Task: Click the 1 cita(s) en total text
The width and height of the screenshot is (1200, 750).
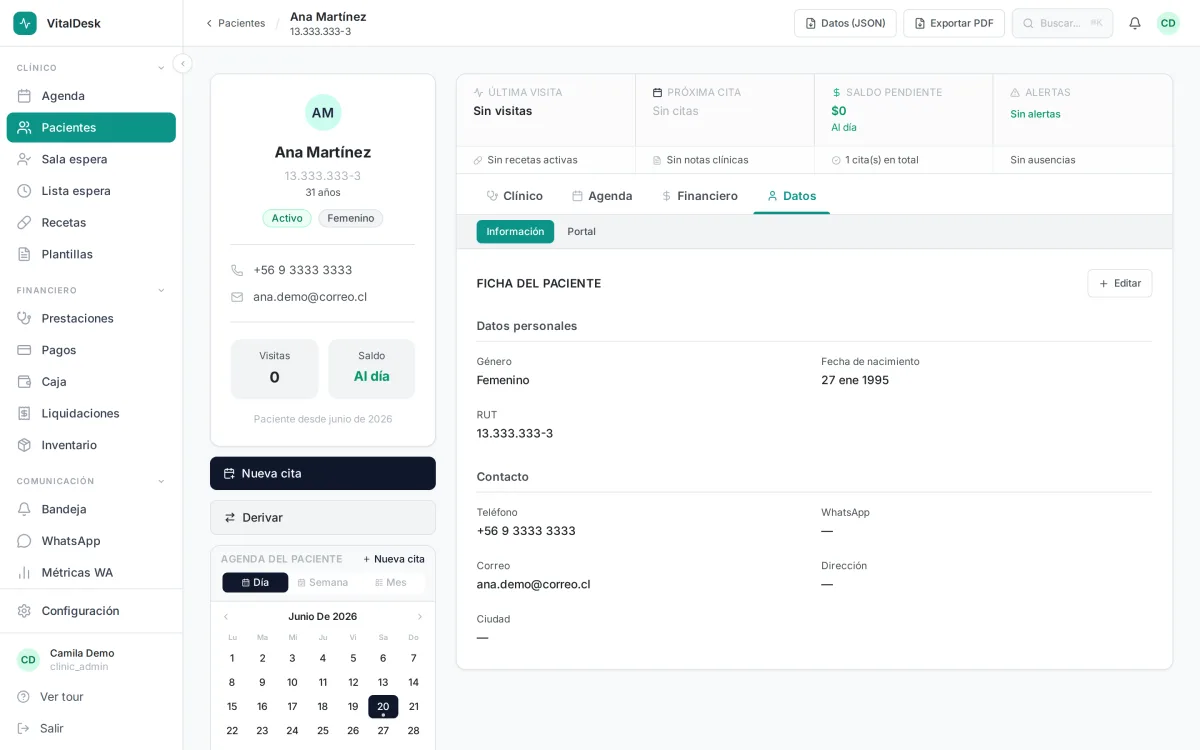Action: [881, 160]
